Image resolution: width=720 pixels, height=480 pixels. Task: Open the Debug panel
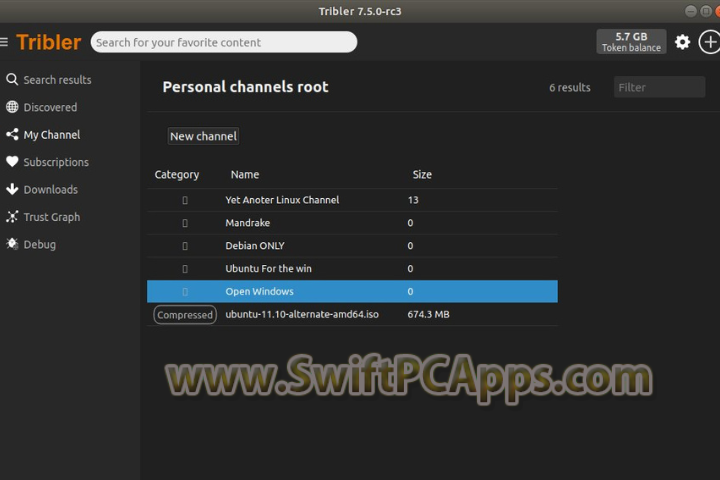click(39, 244)
